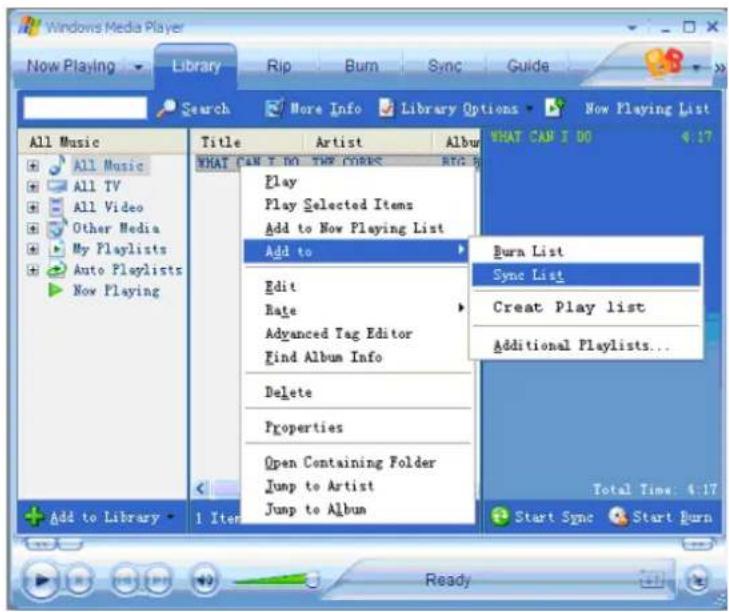Switch to the Guide tab
729x612 pixels.
(x=528, y=66)
